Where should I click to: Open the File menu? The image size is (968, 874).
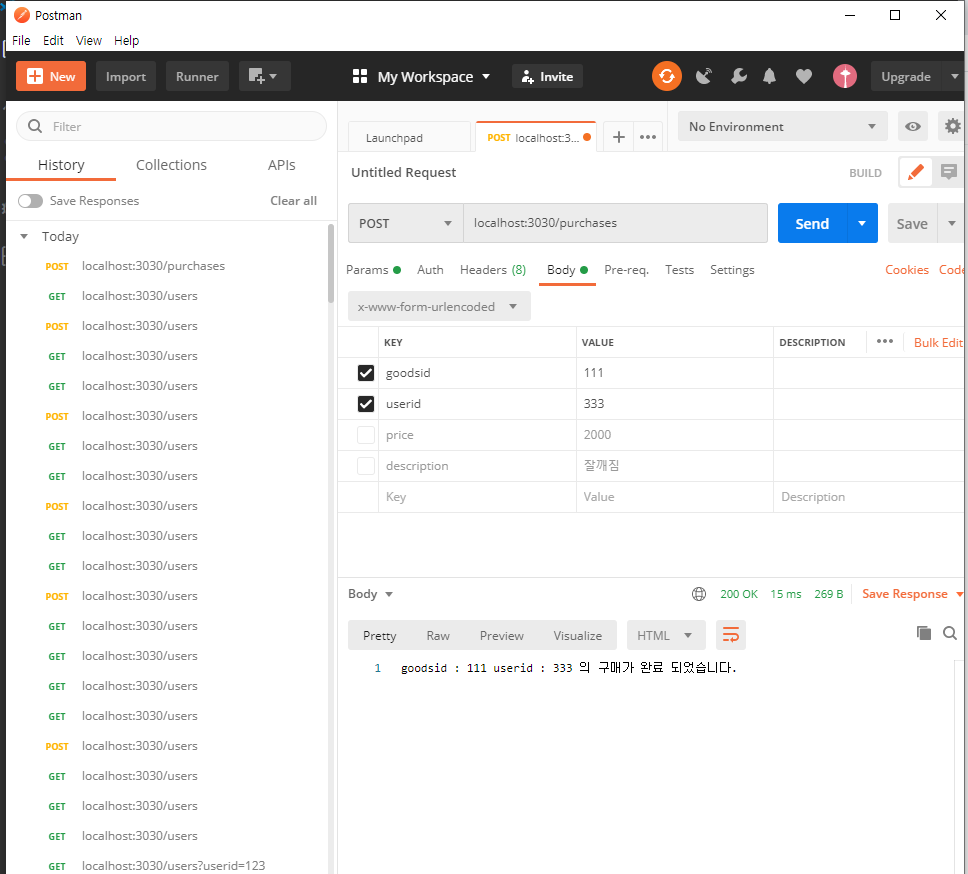tap(21, 41)
